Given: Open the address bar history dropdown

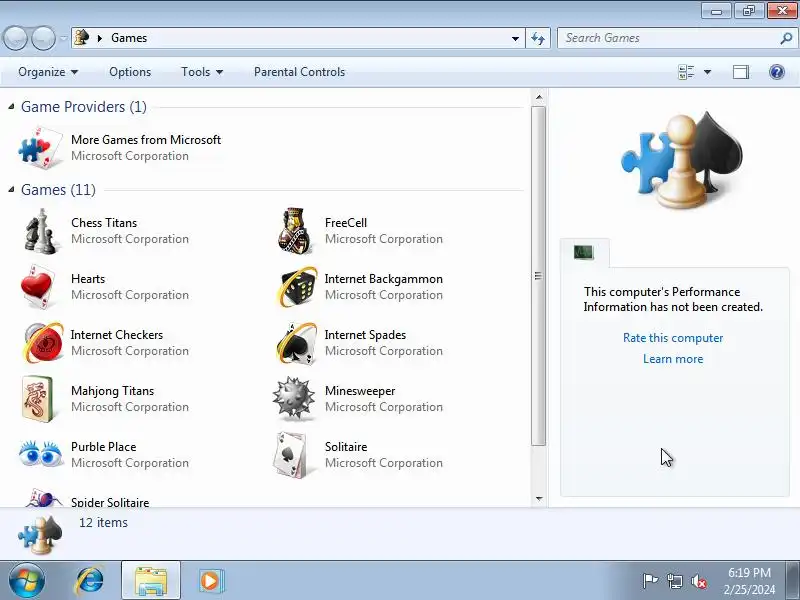Looking at the screenshot, I should tap(515, 38).
